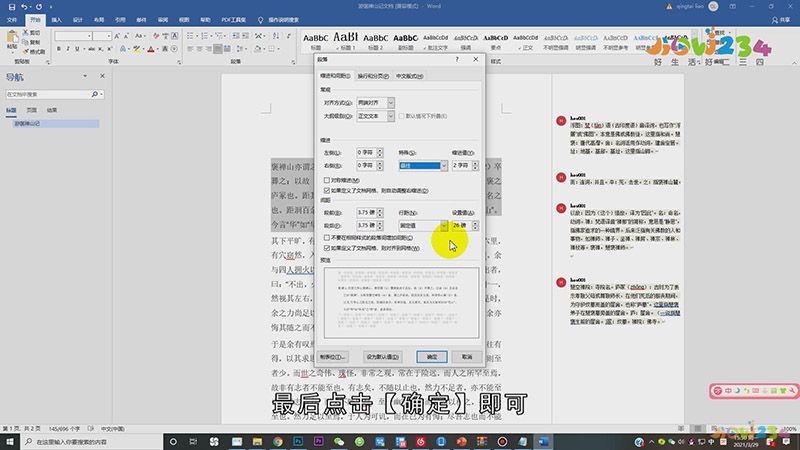Apply red font color
This screenshot has width=800, height=450.
[151, 49]
